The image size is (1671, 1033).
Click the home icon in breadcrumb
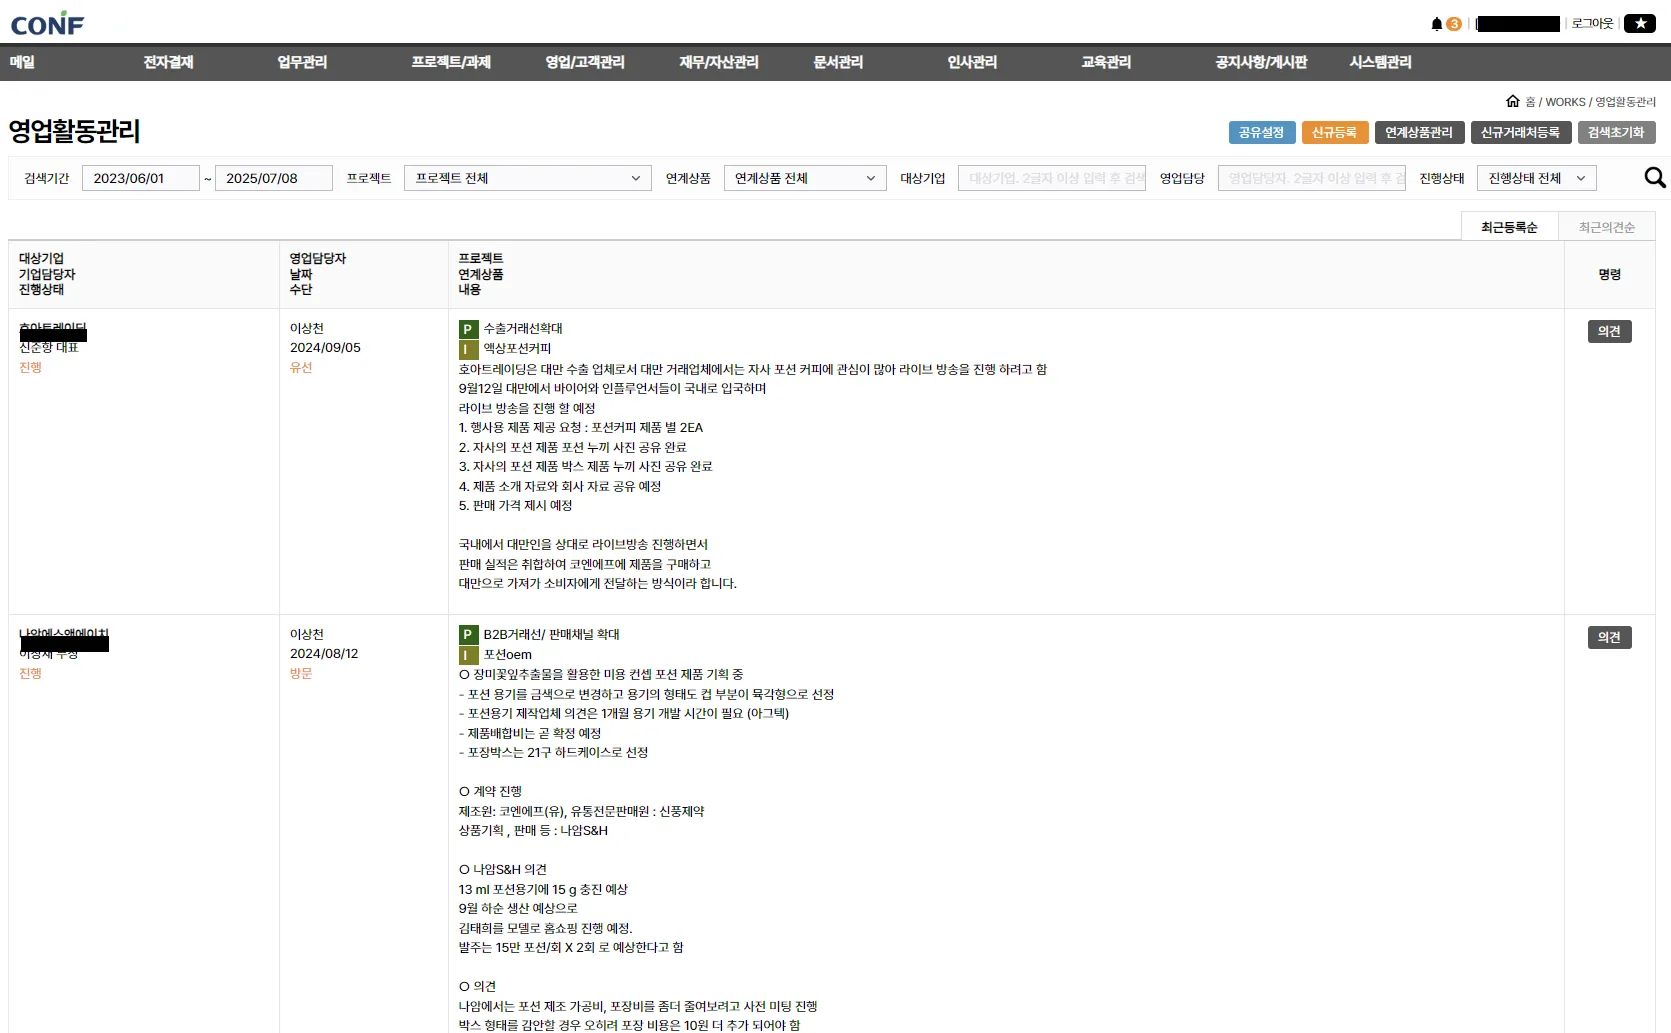coord(1513,101)
